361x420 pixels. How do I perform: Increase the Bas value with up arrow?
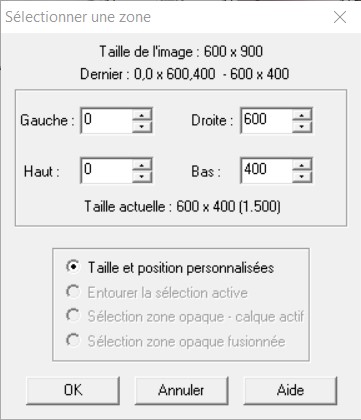pyautogui.click(x=302, y=165)
